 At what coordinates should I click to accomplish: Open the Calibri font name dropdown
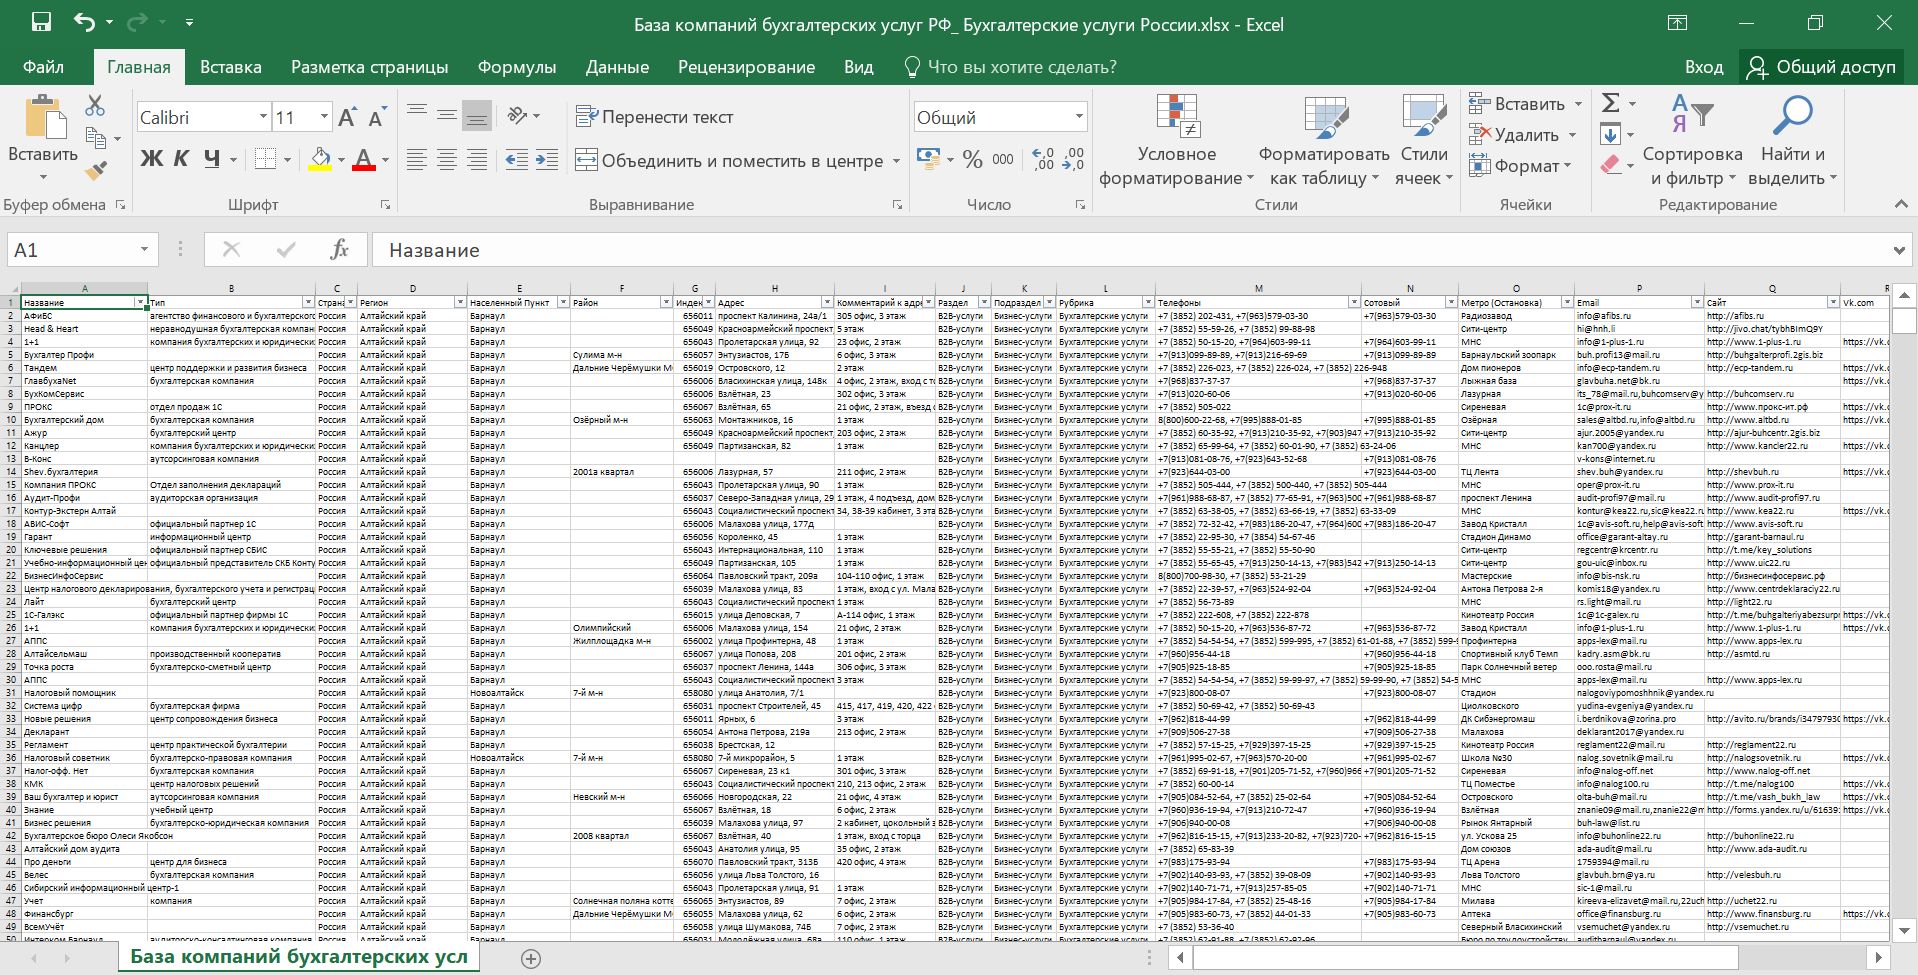pos(263,117)
